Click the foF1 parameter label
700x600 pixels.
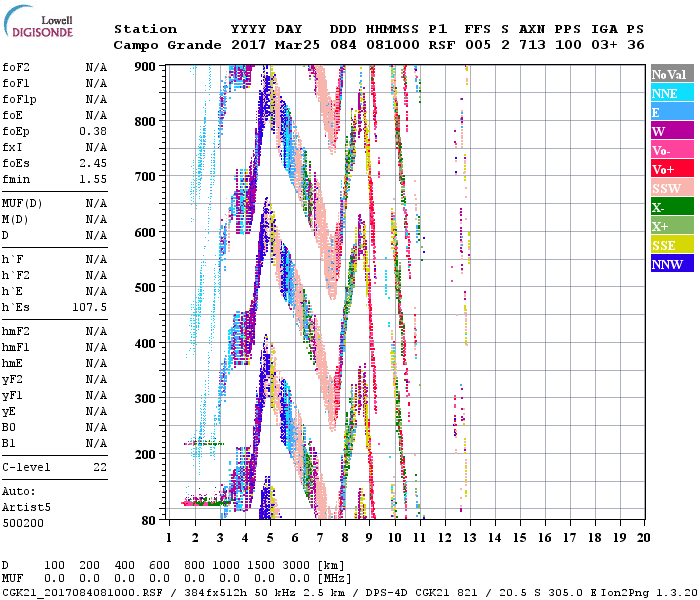[x=16, y=83]
